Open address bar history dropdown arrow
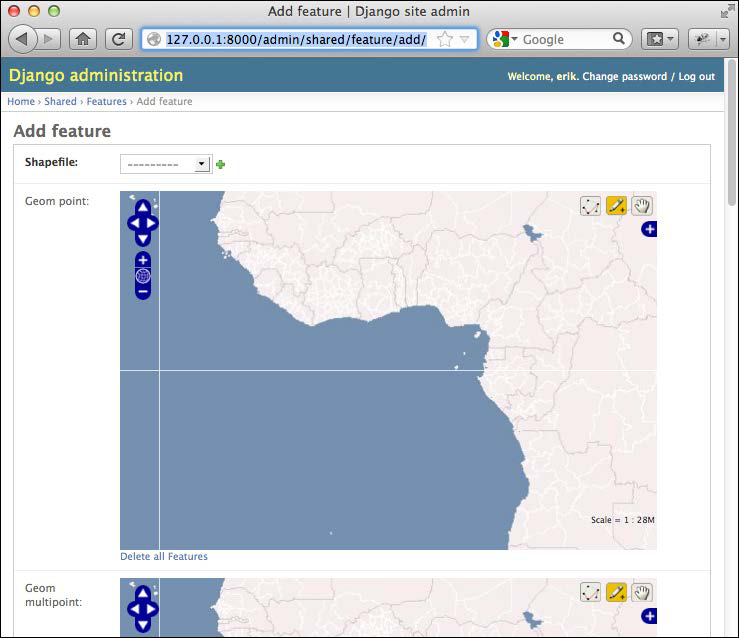 (465, 39)
